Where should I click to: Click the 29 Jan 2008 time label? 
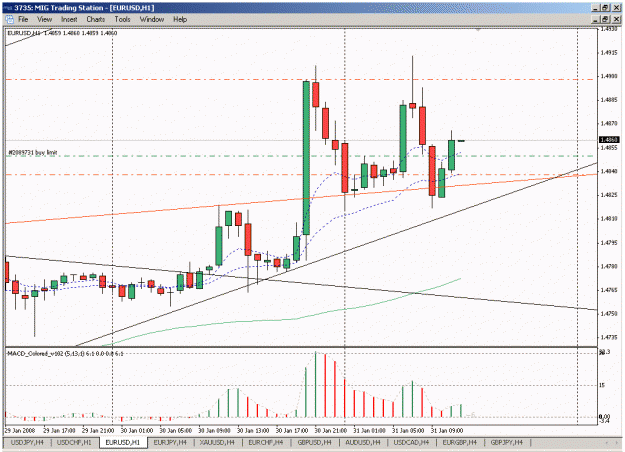20,431
